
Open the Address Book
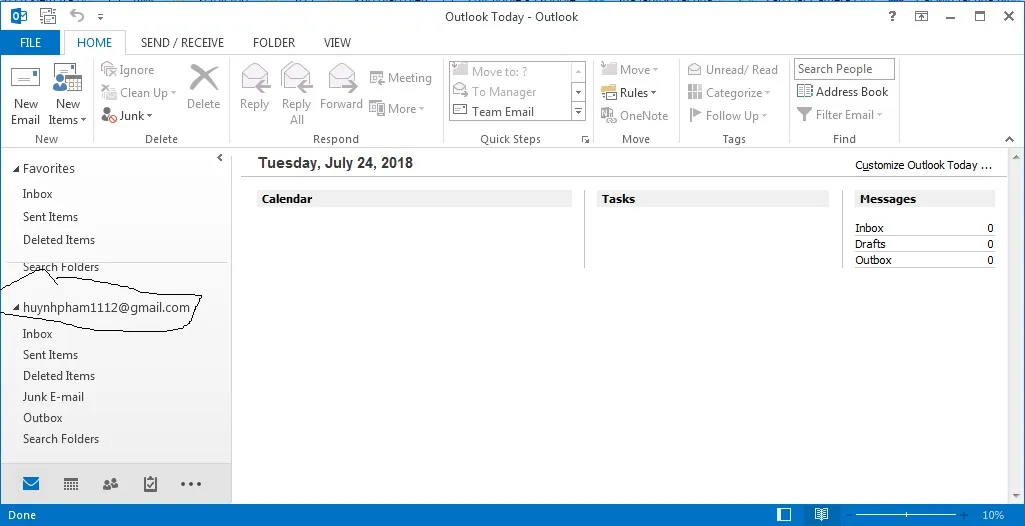[x=842, y=92]
